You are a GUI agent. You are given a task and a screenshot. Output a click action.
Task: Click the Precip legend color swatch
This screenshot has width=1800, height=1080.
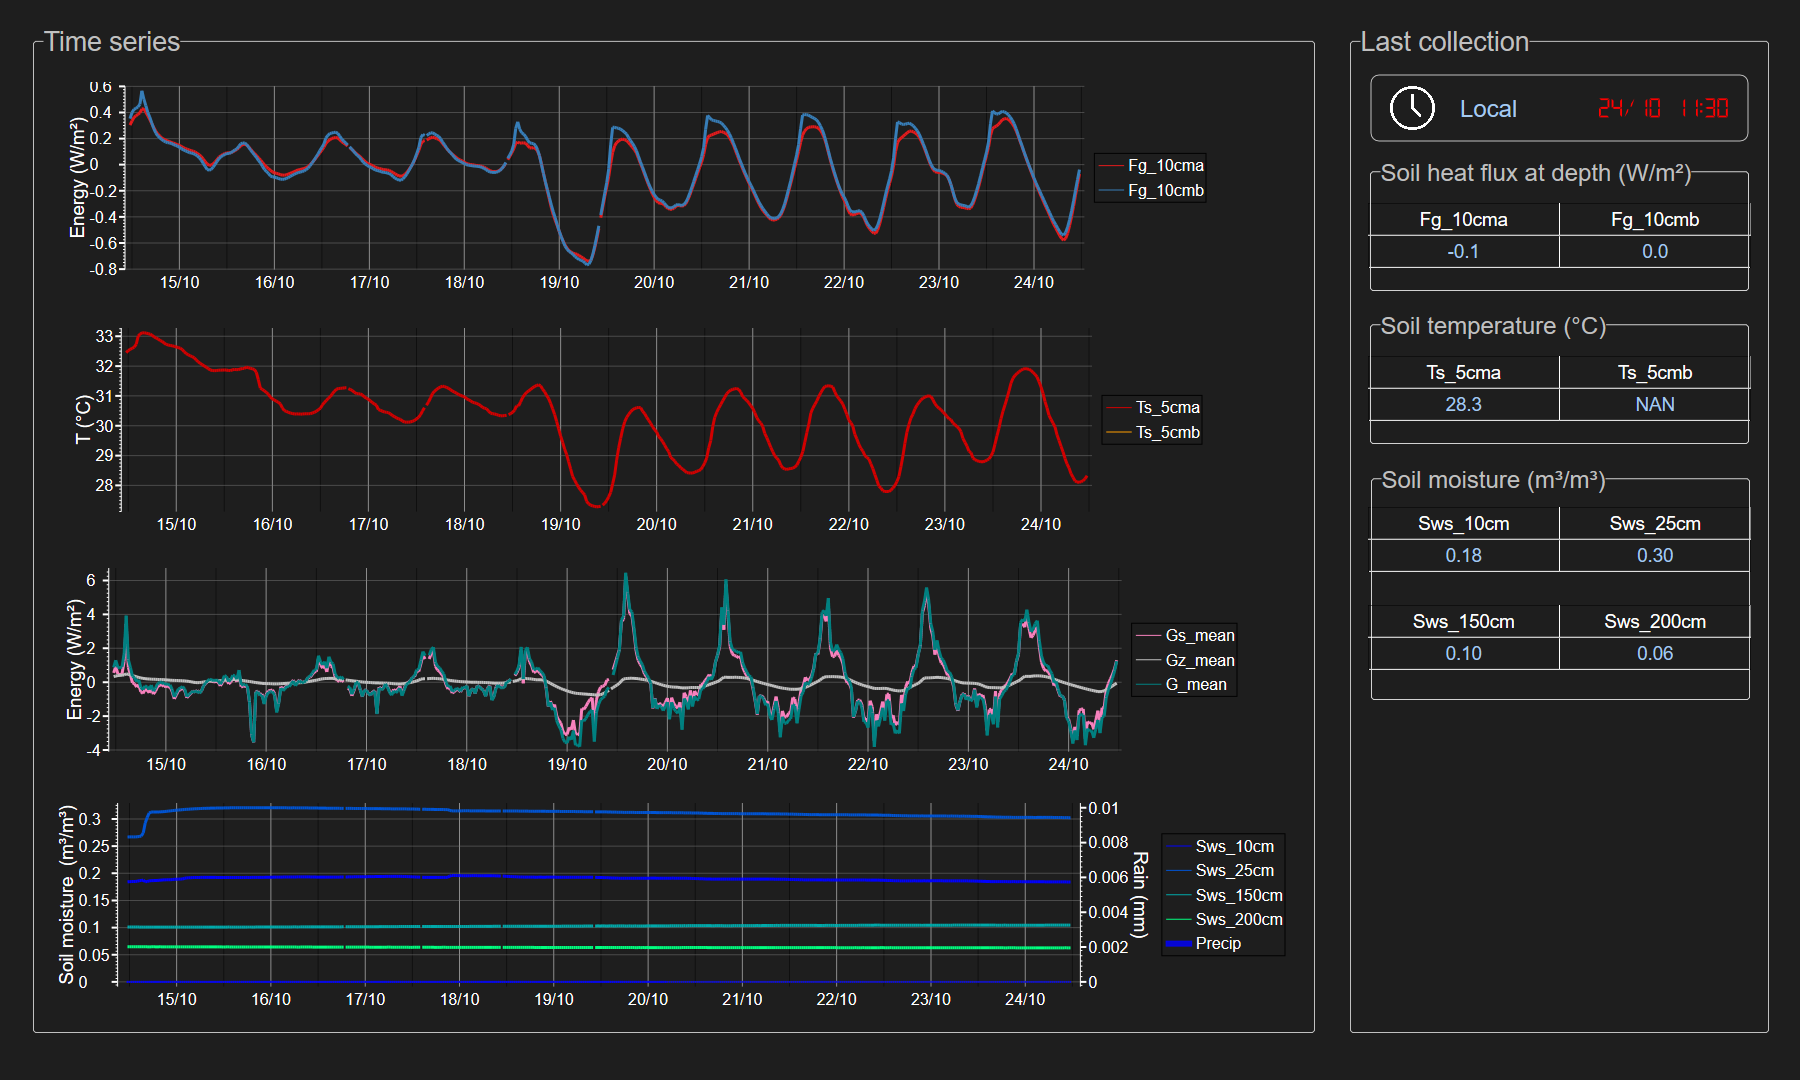click(x=1179, y=944)
